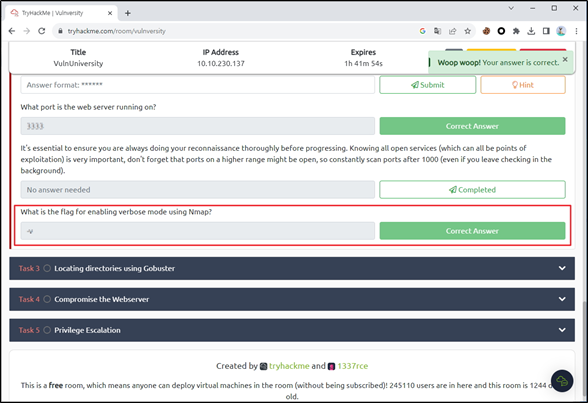The height and width of the screenshot is (403, 588).
Task: Click question 'What port is the web server running on?'
Action: pos(88,107)
